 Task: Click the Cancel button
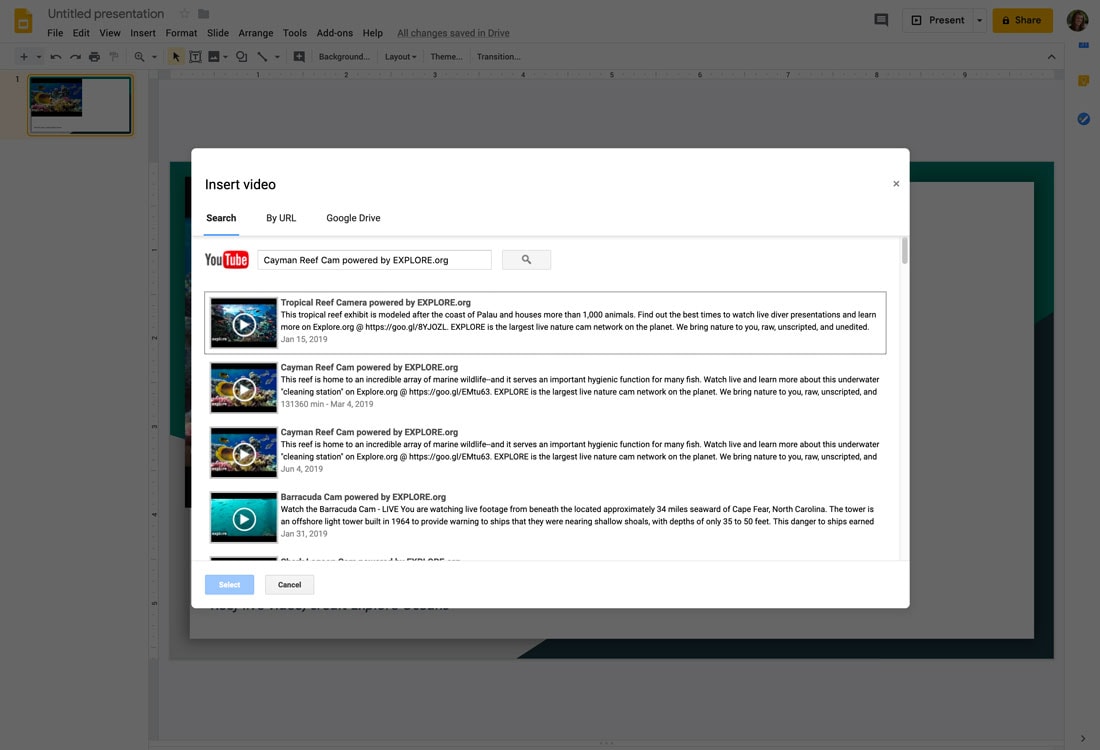pyautogui.click(x=289, y=584)
